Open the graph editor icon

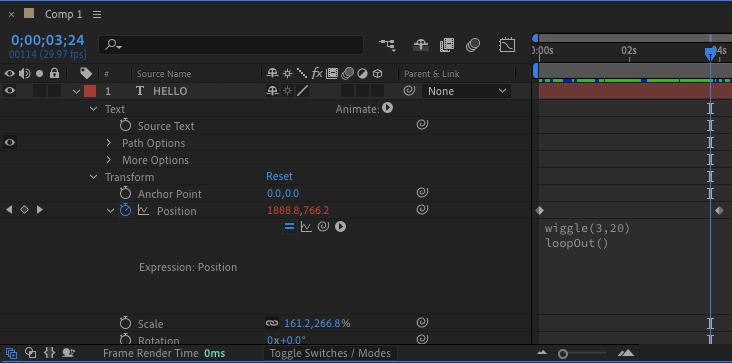pos(507,45)
